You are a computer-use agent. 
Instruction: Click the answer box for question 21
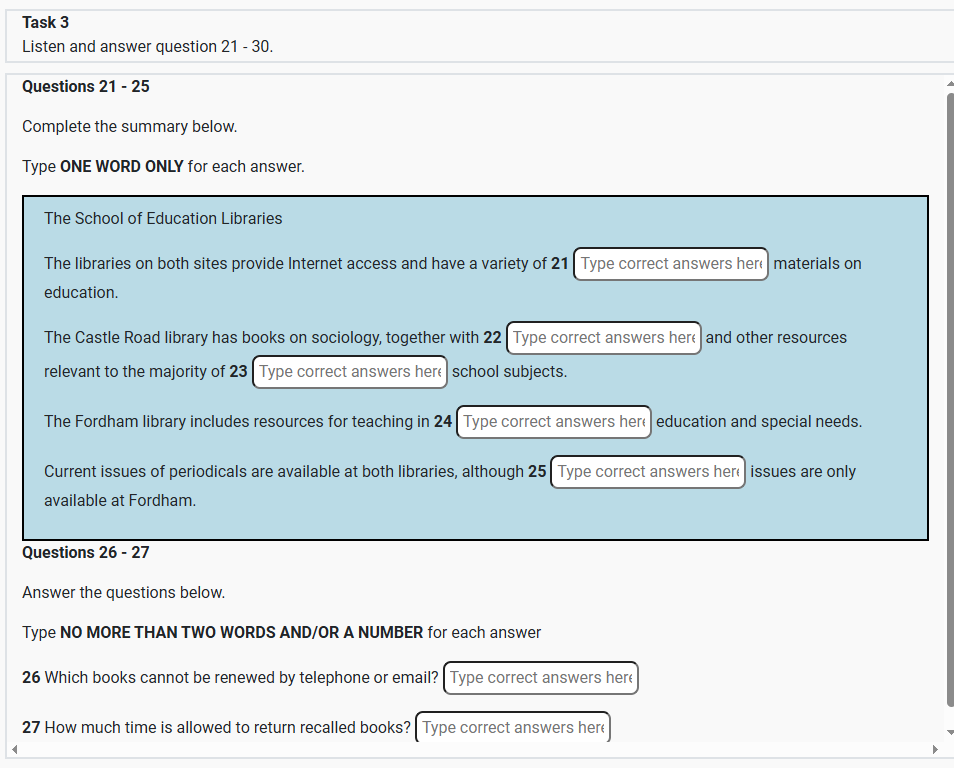(670, 264)
